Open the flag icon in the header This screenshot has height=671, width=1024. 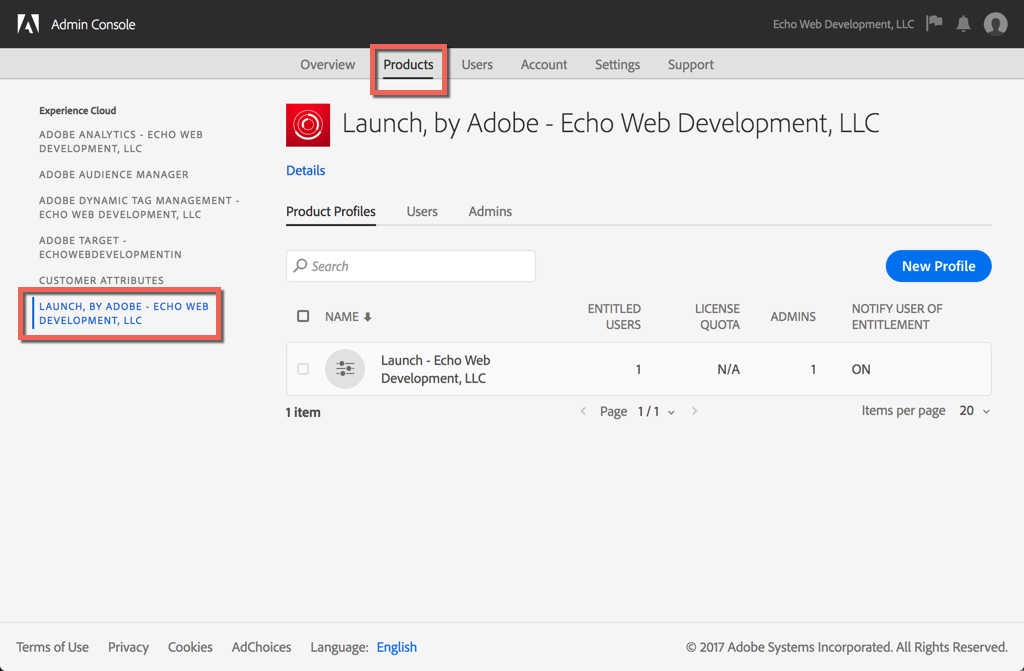pyautogui.click(x=935, y=24)
